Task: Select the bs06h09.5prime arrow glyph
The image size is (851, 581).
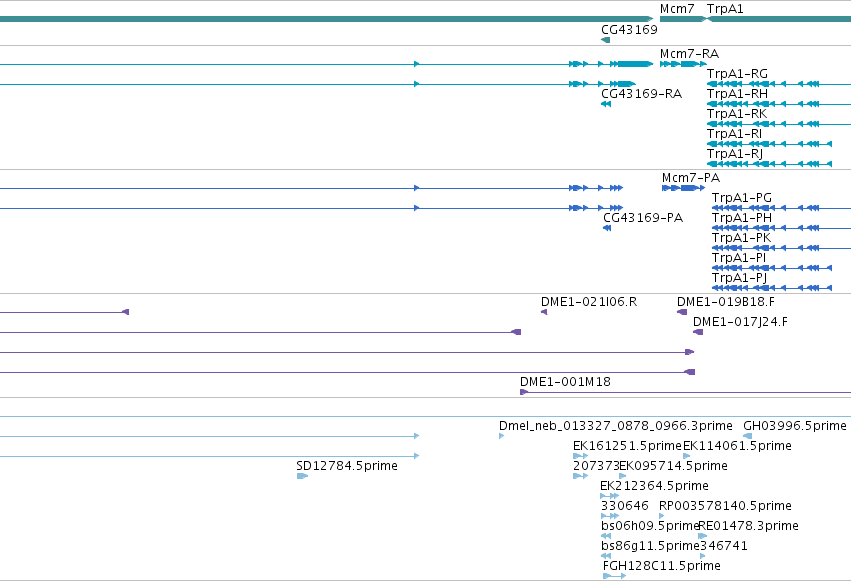Action: (606, 537)
